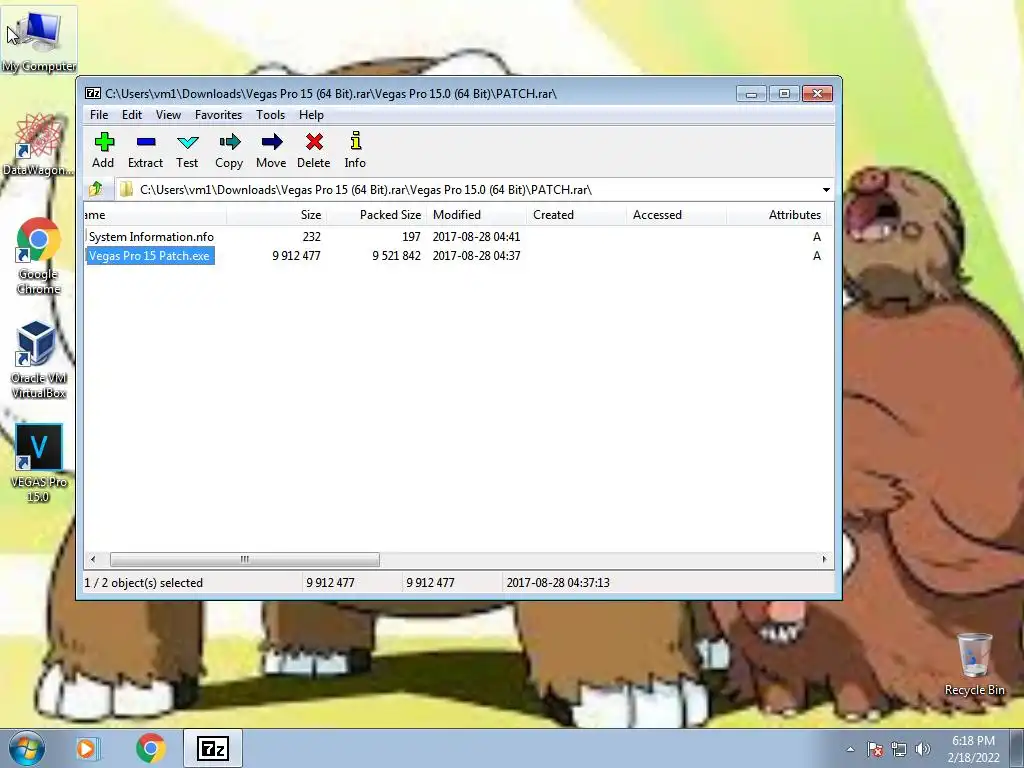Open media player taskbar icon
Image resolution: width=1024 pixels, height=768 pixels.
click(86, 748)
